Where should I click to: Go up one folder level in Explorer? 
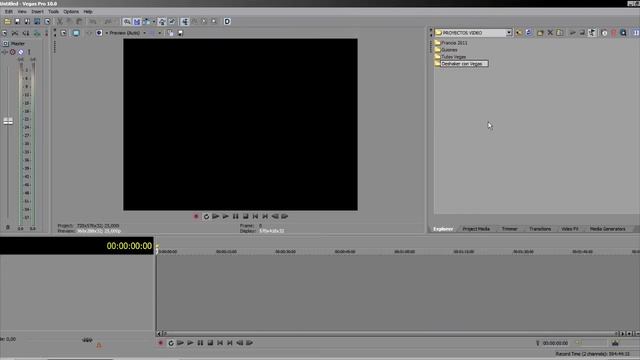pyautogui.click(x=519, y=33)
